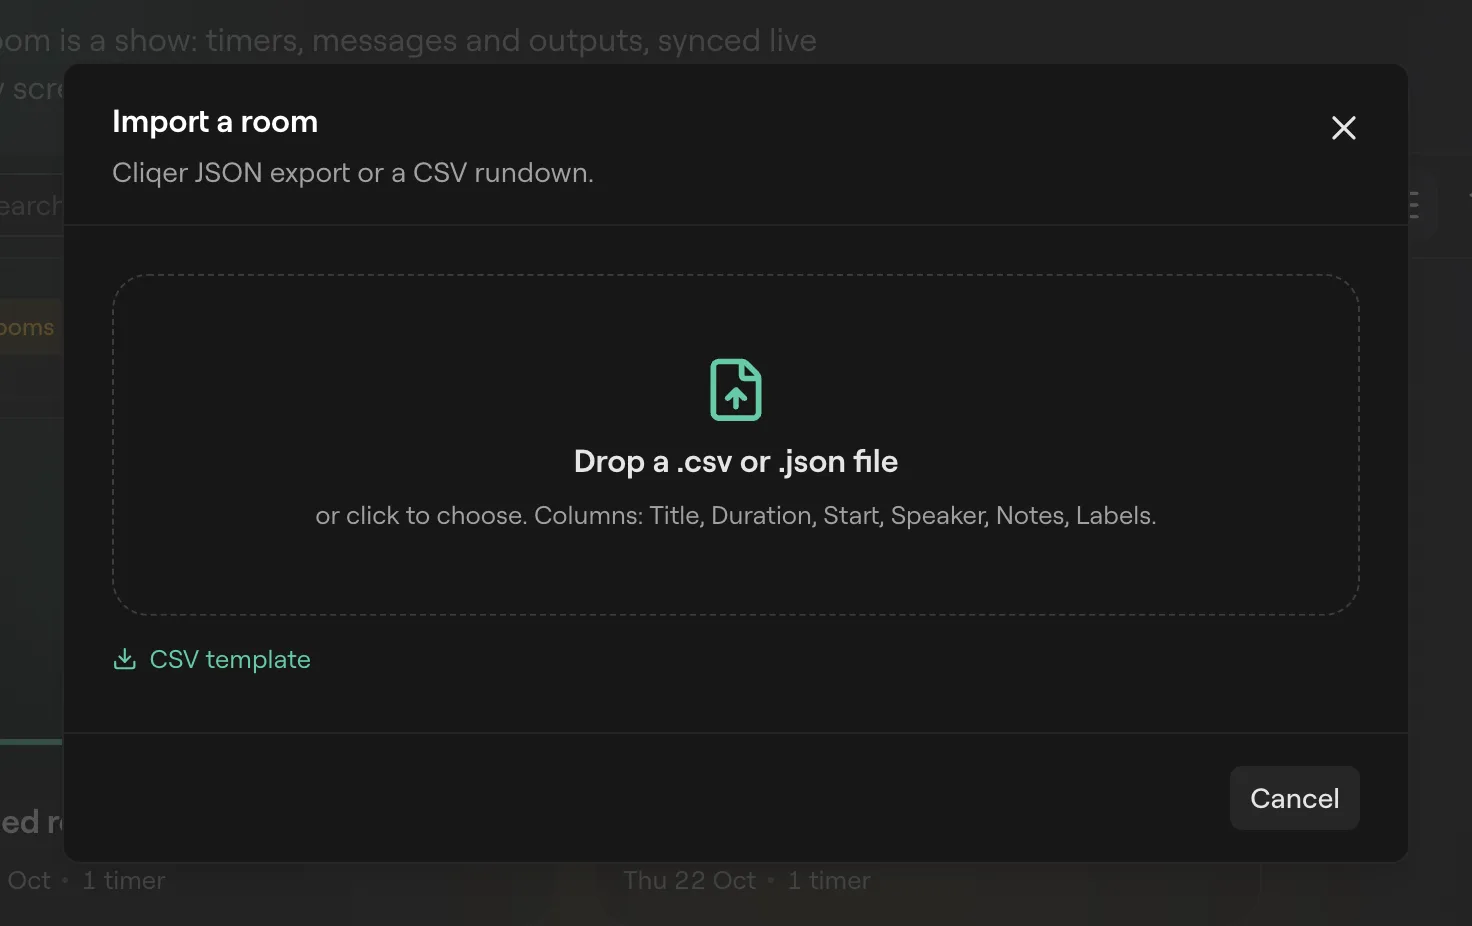The height and width of the screenshot is (926, 1472).
Task: Close the Import a room dialog
Action: pyautogui.click(x=1343, y=128)
